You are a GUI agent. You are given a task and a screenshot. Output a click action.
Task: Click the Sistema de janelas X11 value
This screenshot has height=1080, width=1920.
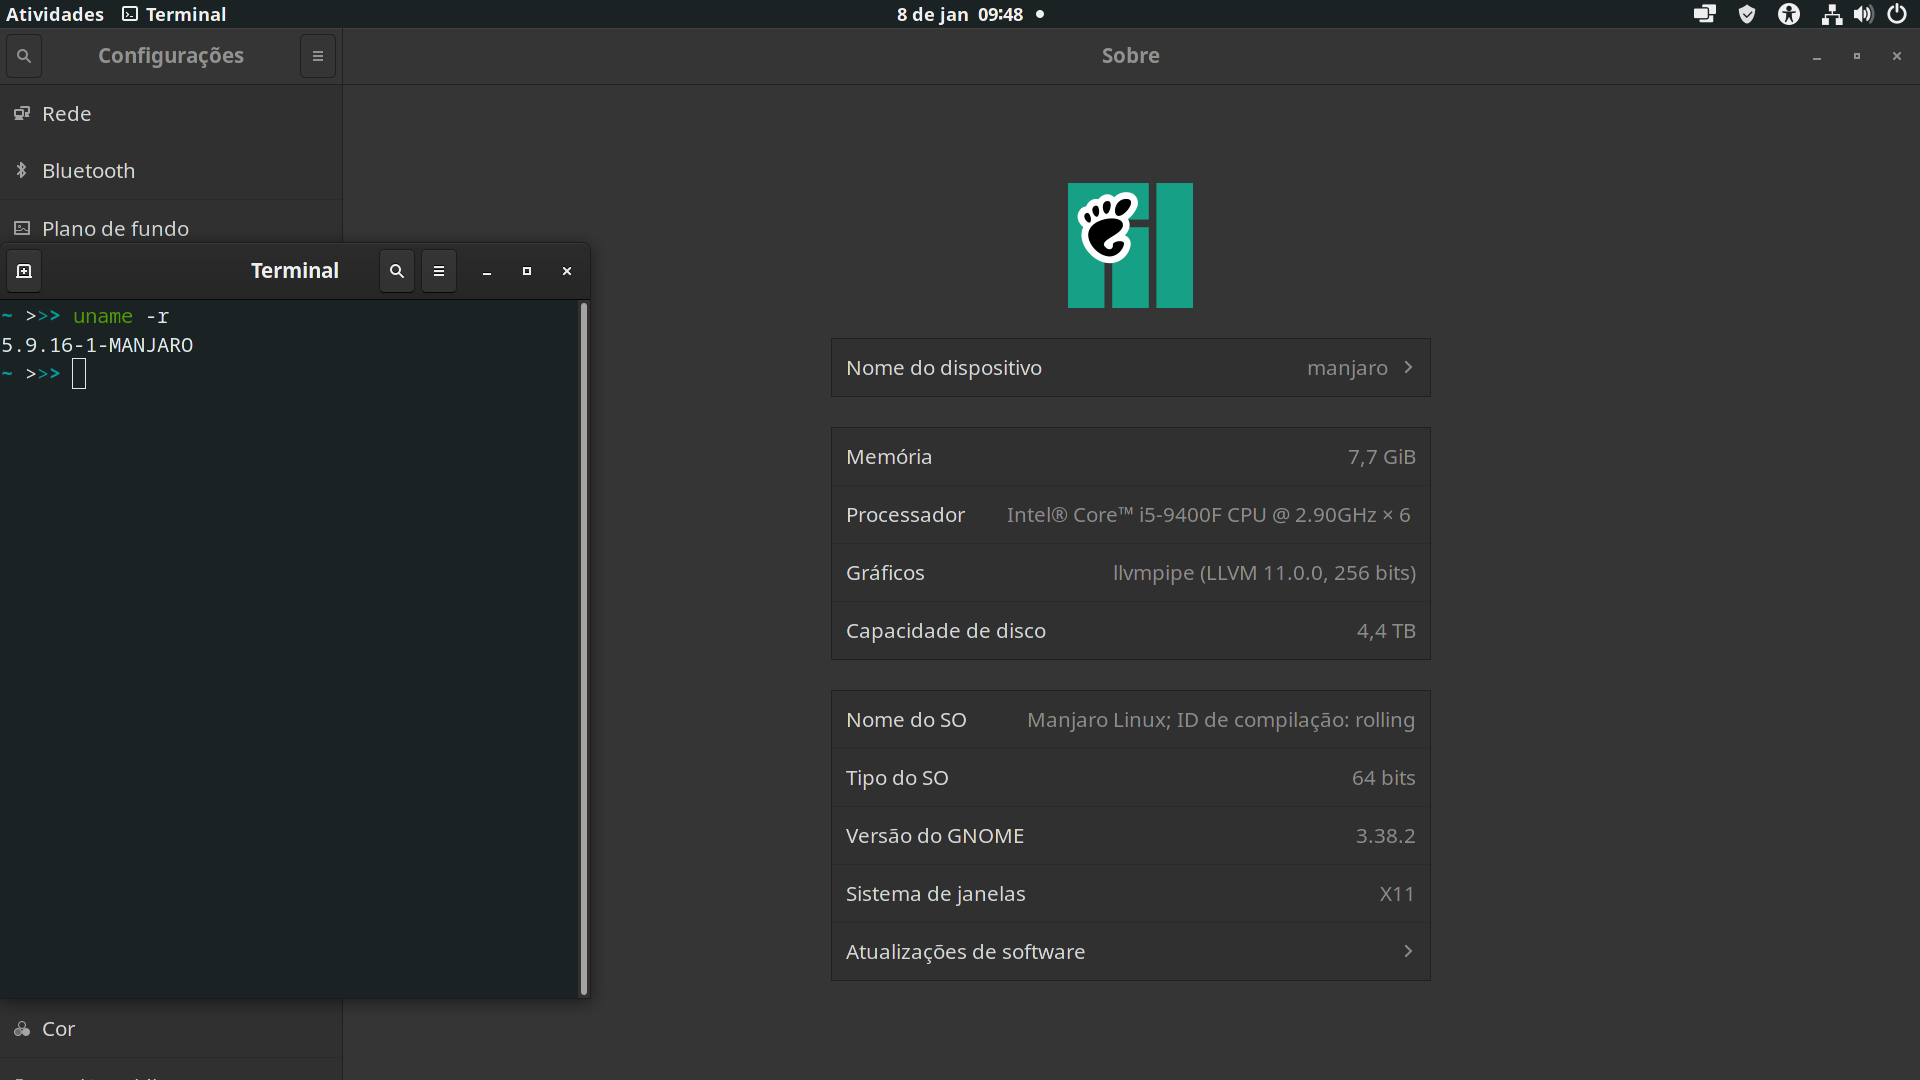point(1397,894)
